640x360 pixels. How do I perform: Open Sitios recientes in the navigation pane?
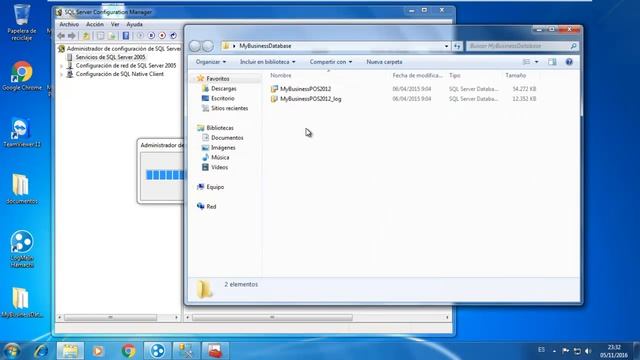tap(229, 108)
